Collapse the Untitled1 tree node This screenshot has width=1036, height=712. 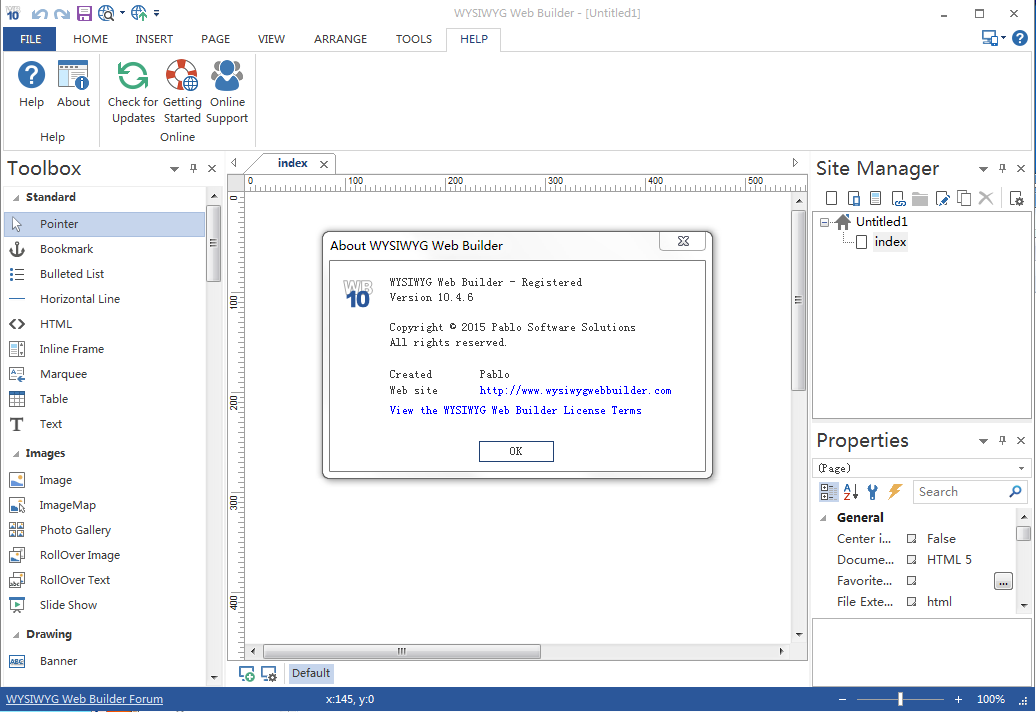coord(824,222)
